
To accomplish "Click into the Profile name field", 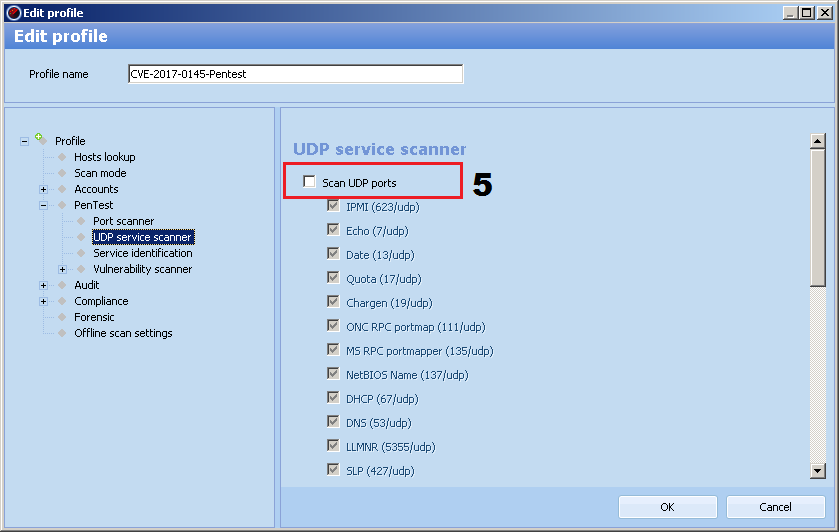I will (295, 74).
